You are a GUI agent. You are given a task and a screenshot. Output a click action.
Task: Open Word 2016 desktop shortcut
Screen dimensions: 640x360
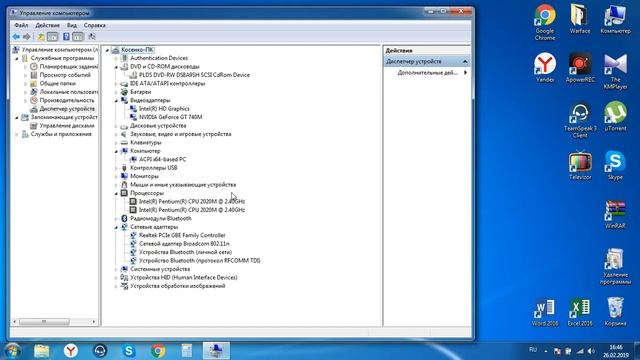tap(545, 312)
